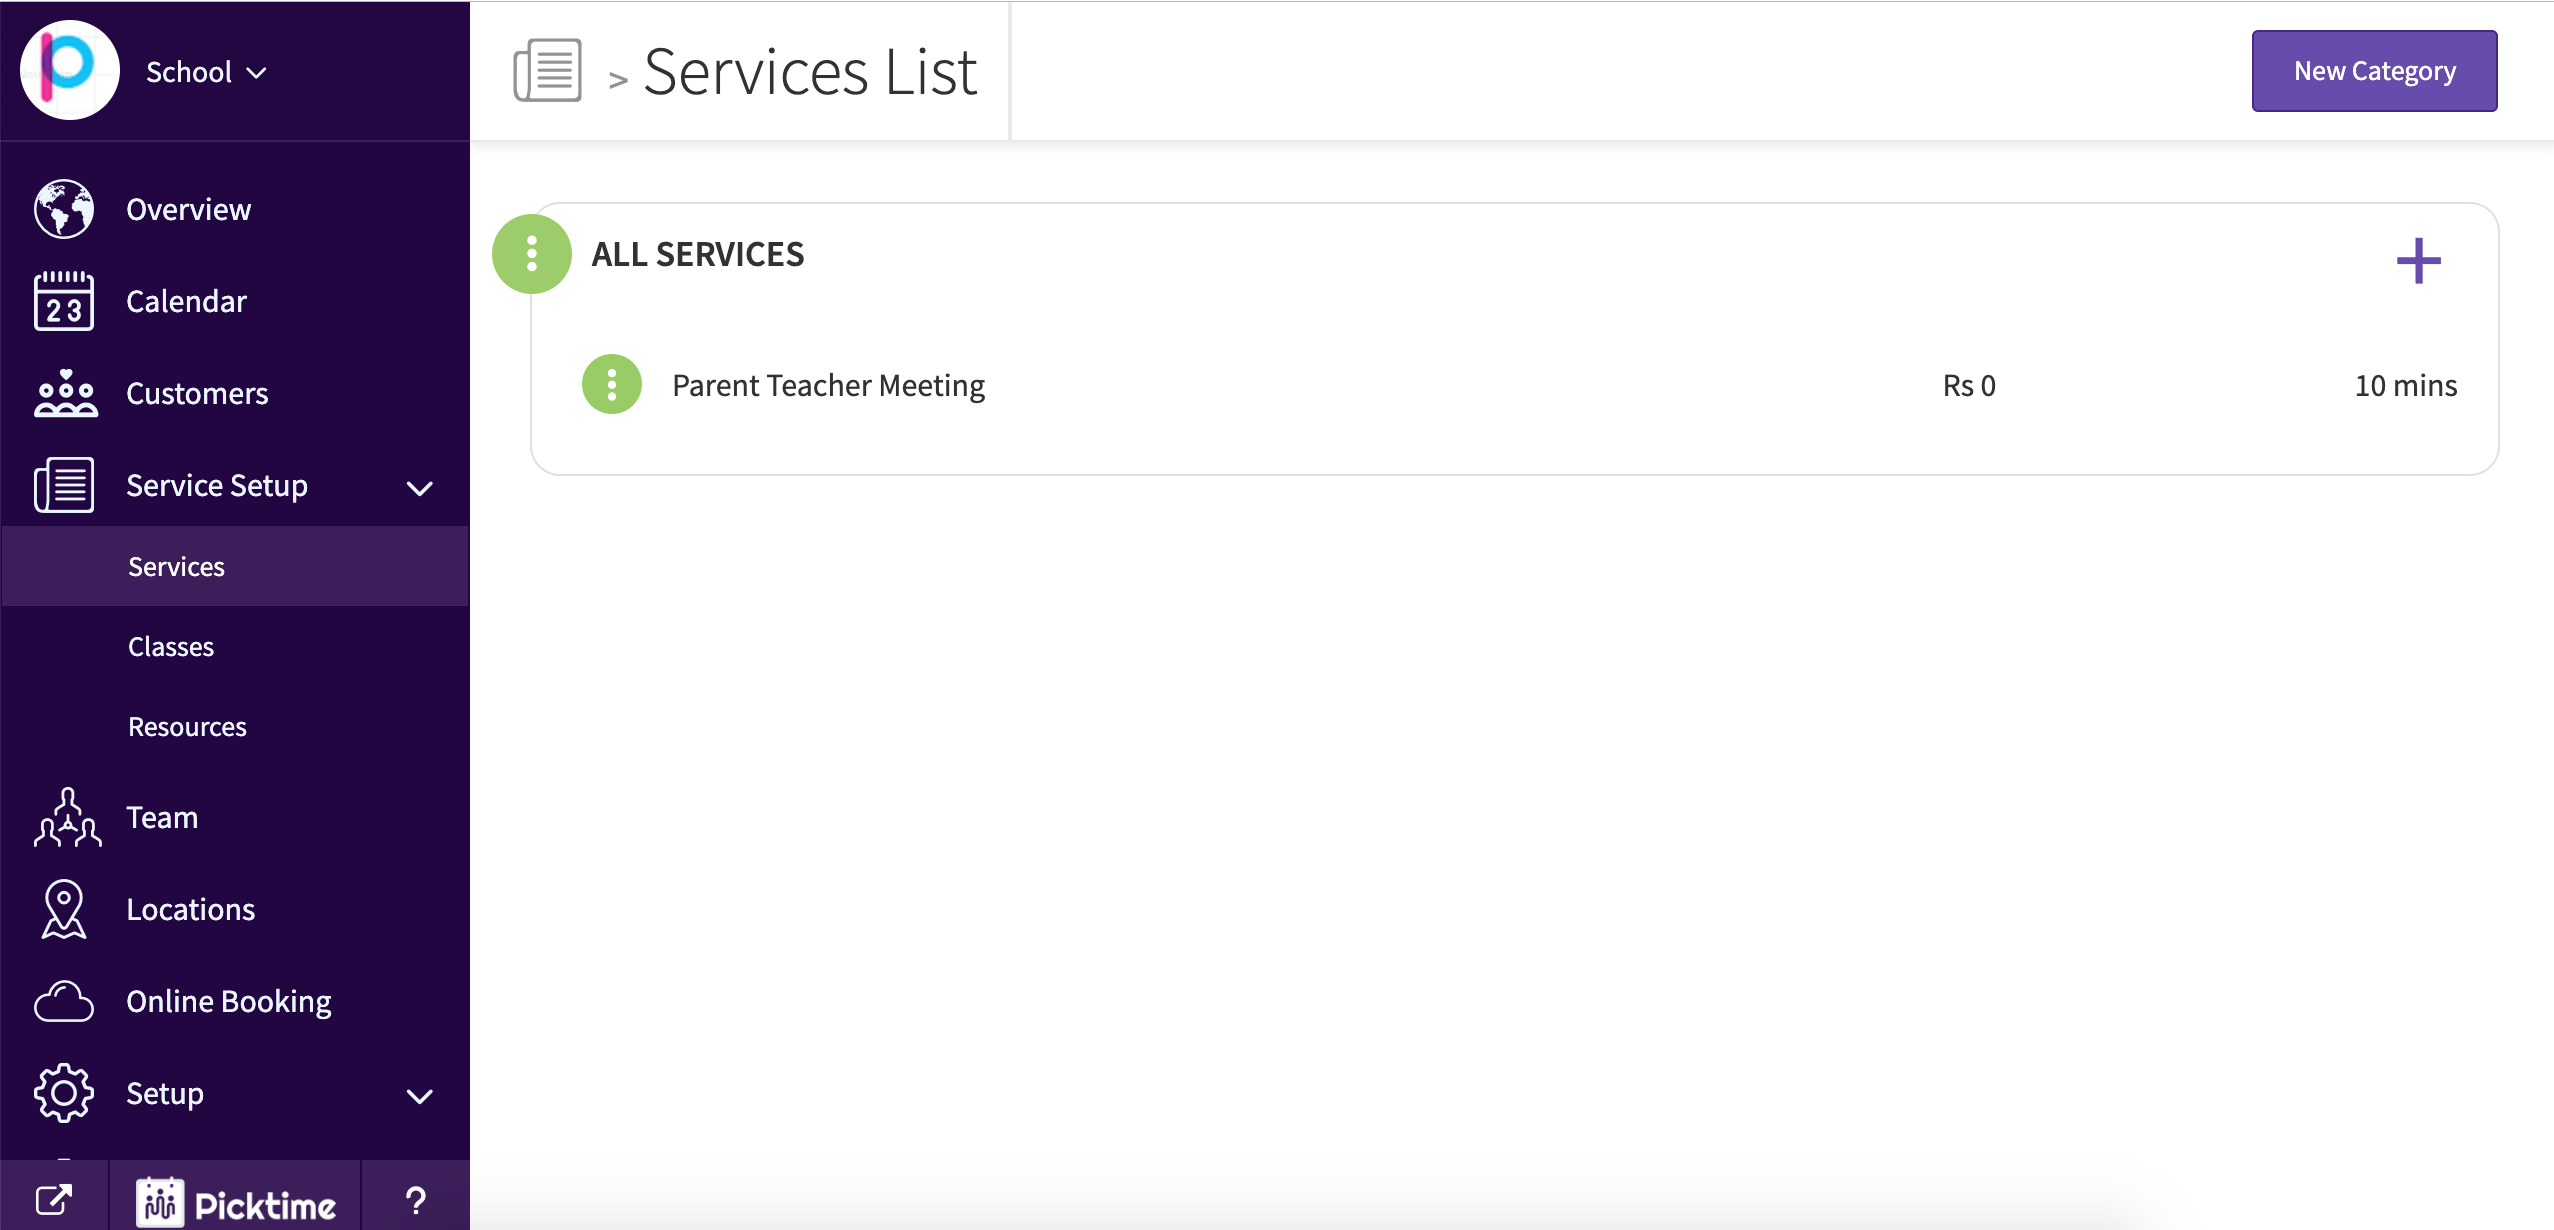Viewport: 2554px width, 1230px height.
Task: Open external link icon at bottom left
Action: tap(54, 1200)
